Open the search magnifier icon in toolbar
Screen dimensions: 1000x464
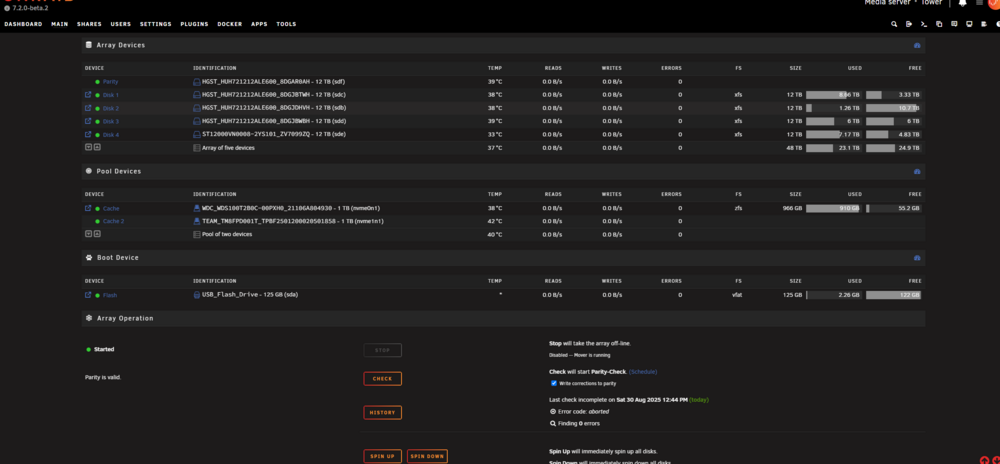(x=894, y=24)
